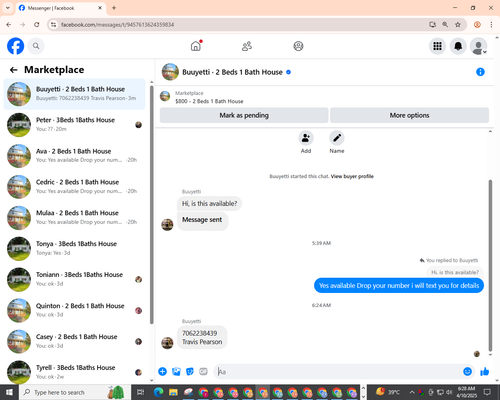Image resolution: width=500 pixels, height=400 pixels.
Task: Click the '7062238439 Travis Pearson' message bubble
Action: pyautogui.click(x=202, y=337)
